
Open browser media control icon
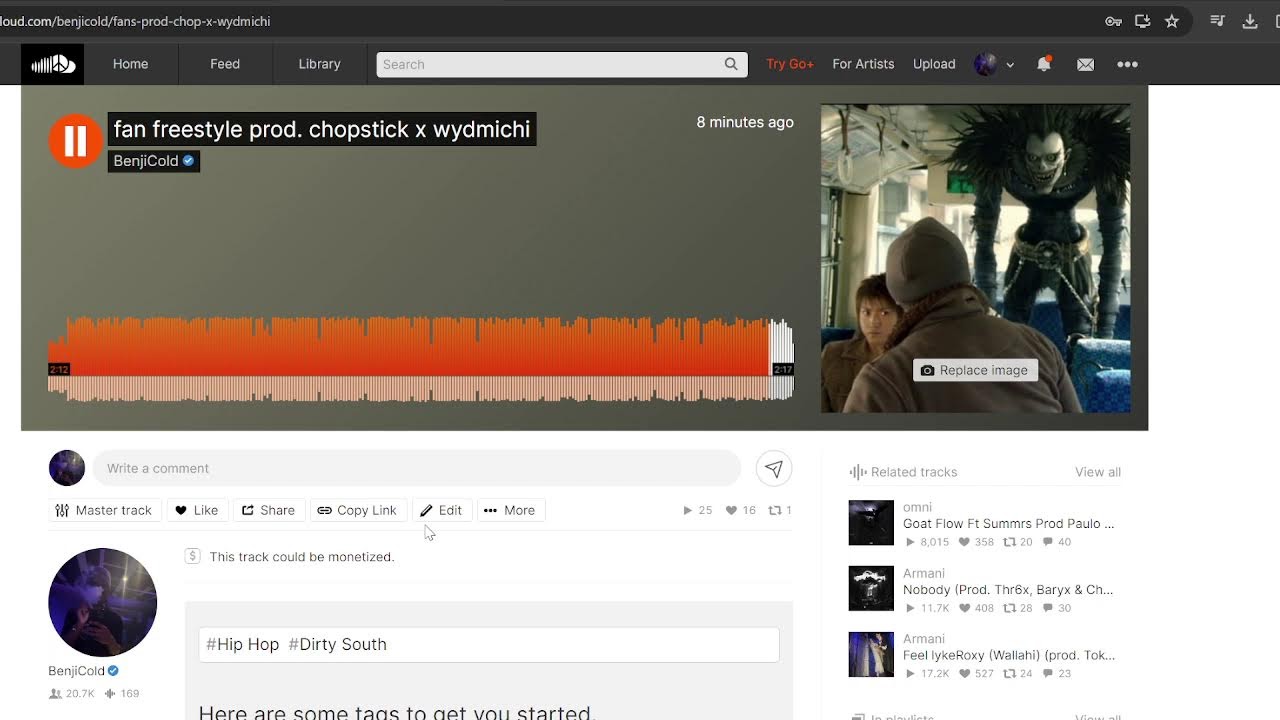click(x=1217, y=21)
